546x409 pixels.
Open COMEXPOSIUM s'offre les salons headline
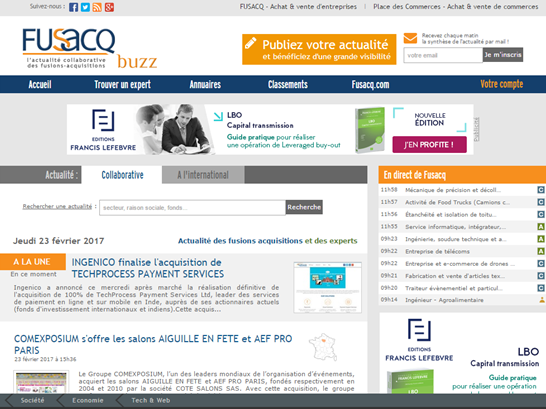point(153,344)
